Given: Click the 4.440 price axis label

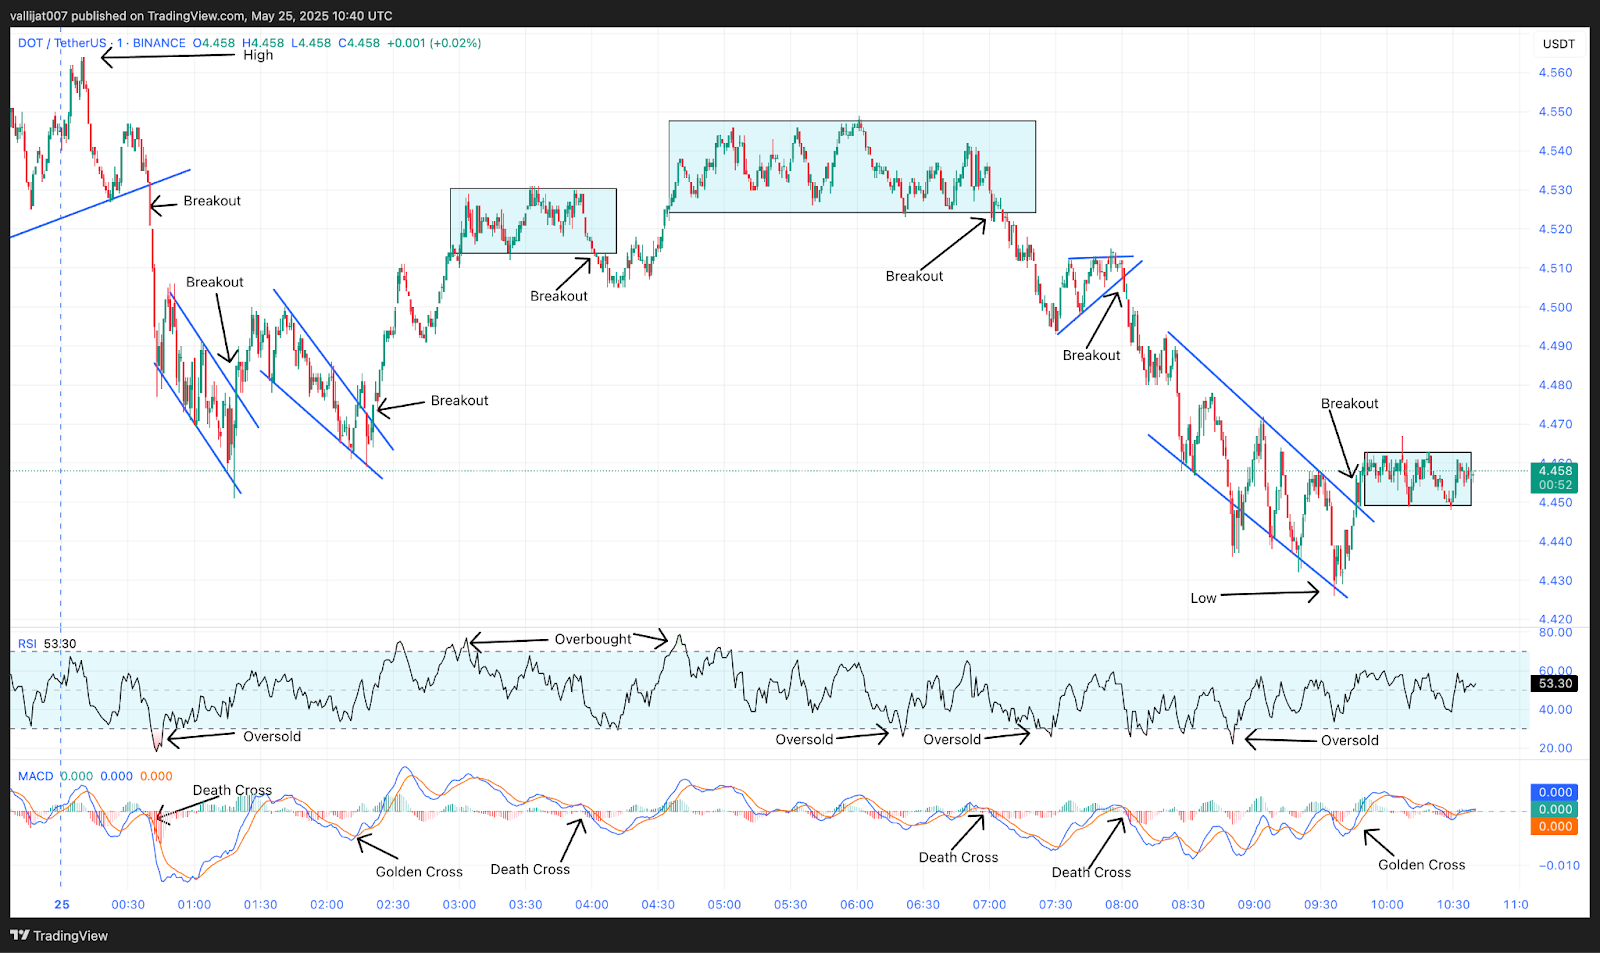Looking at the screenshot, I should (1555, 542).
